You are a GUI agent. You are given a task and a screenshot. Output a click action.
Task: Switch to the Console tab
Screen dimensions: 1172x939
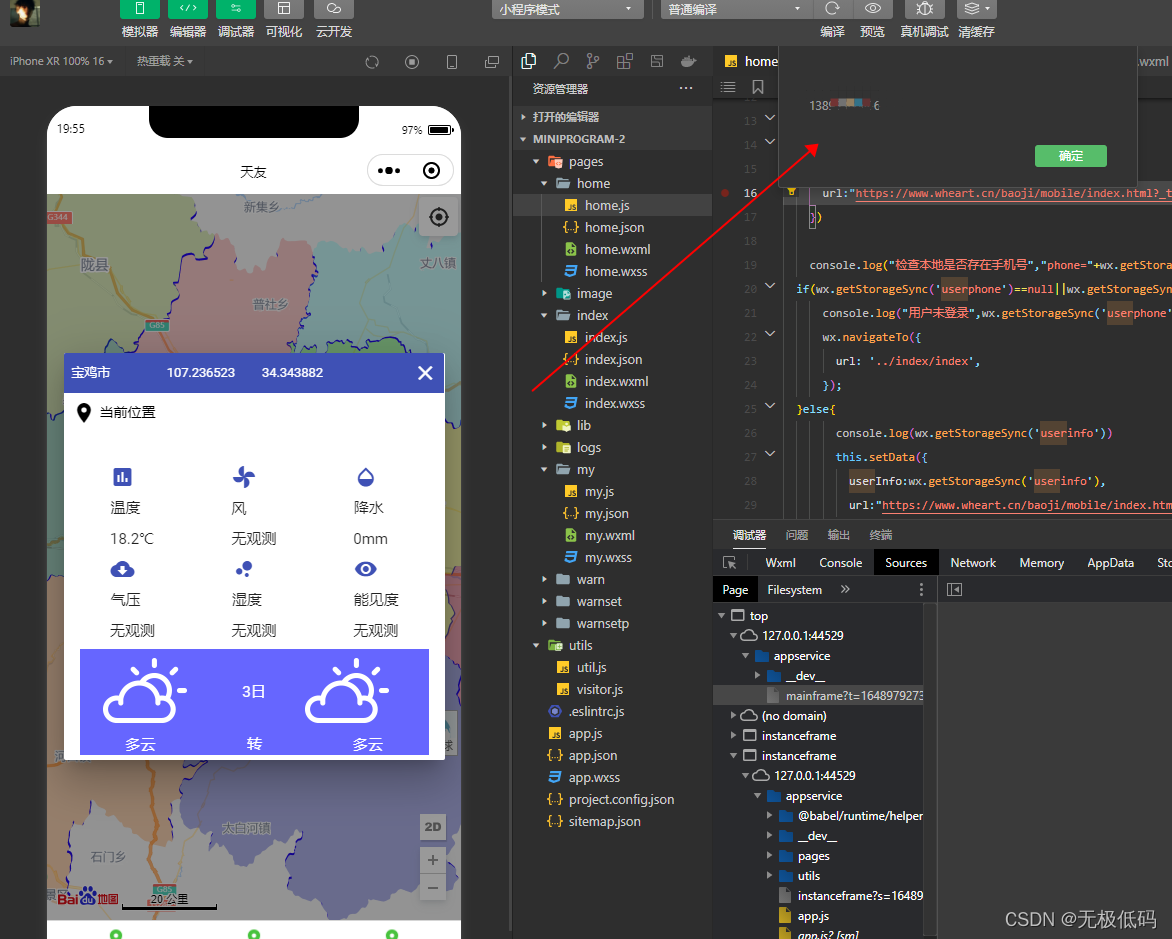coord(840,563)
